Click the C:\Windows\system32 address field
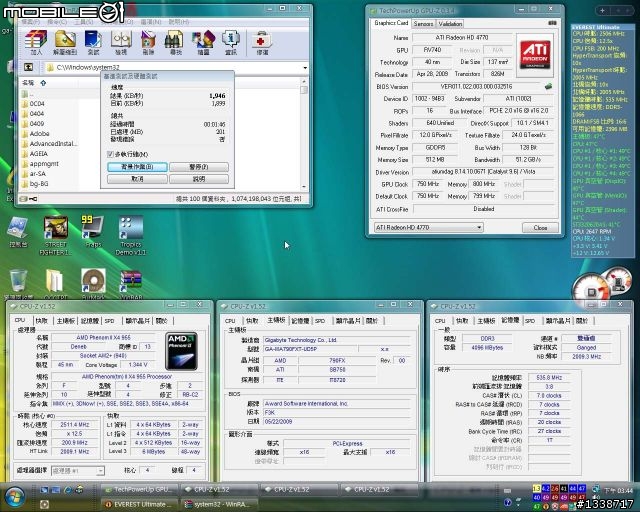This screenshot has width=640, height=512. coord(176,67)
